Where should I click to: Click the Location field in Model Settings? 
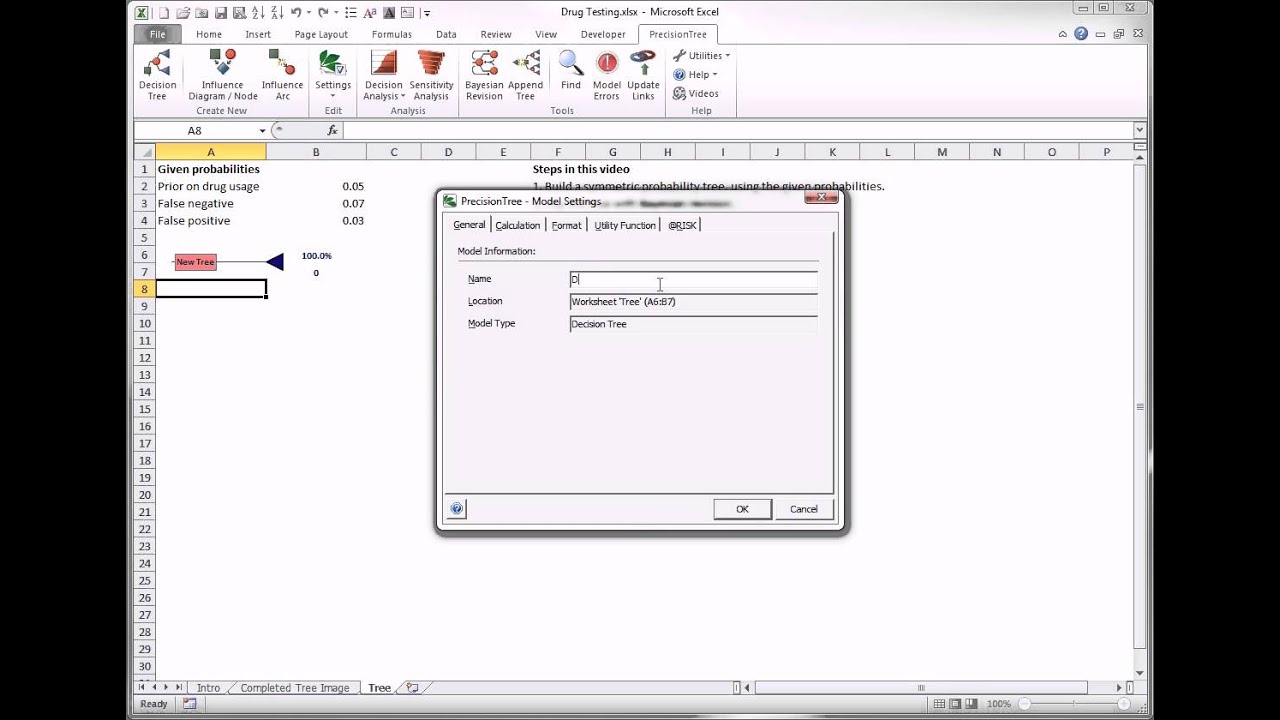[693, 302]
